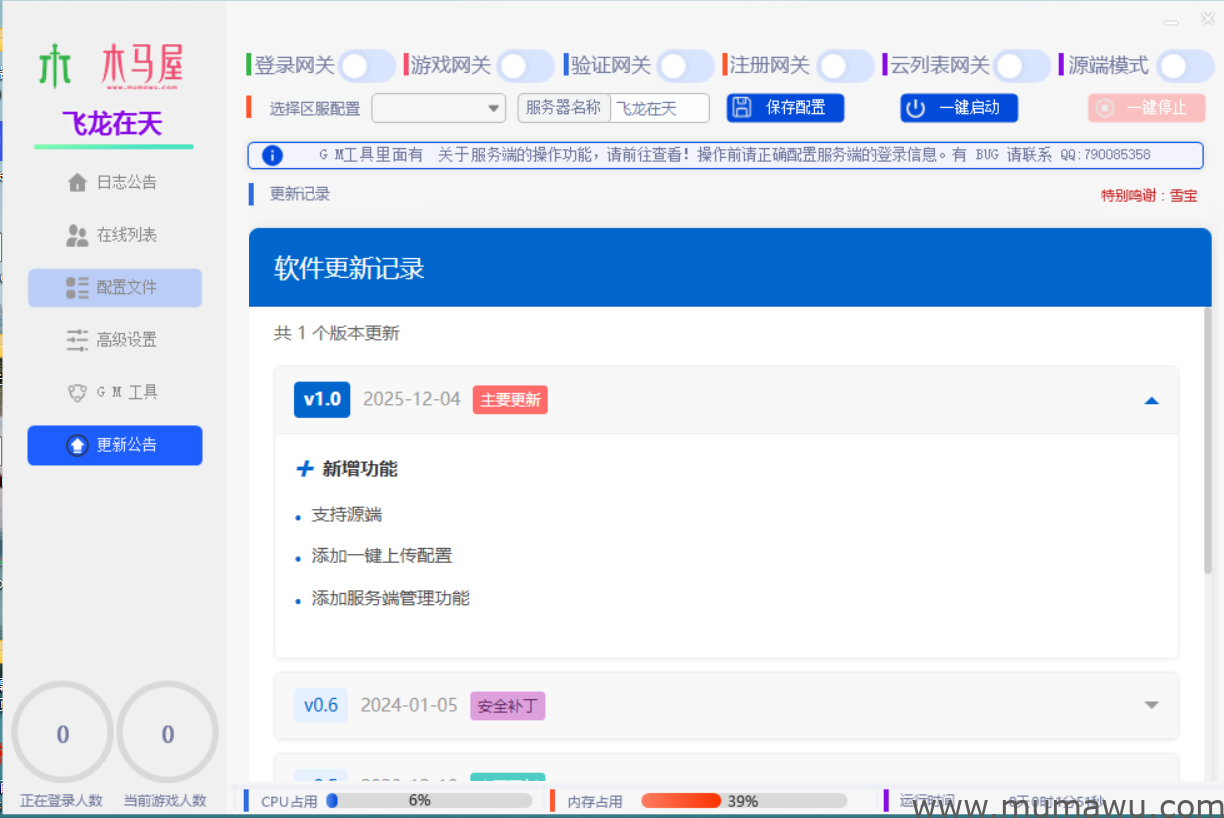The image size is (1224, 818).
Task: Enable the 登录网关 switch
Action: [x=365, y=63]
